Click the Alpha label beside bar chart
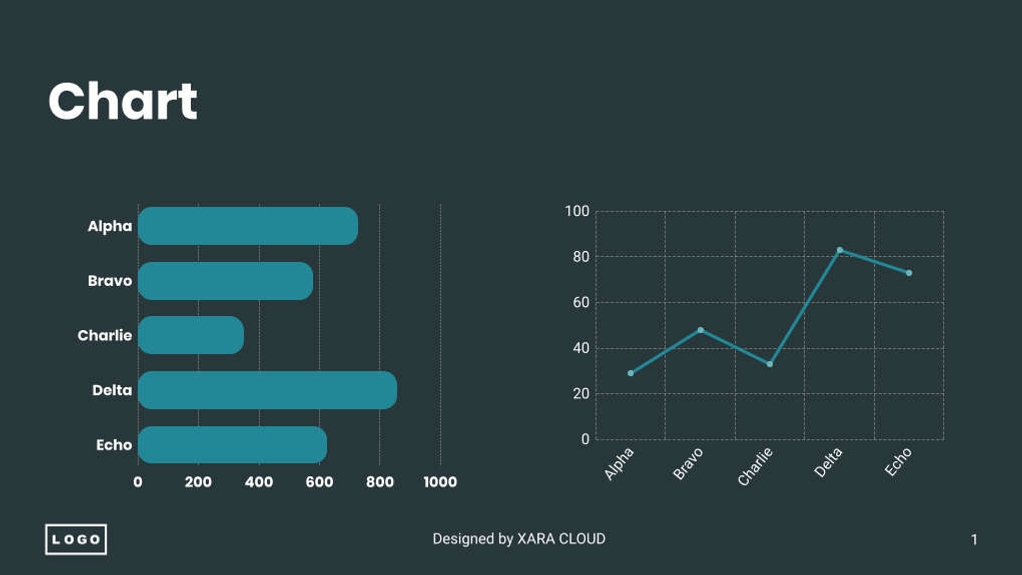Screen dimensions: 1022x575 point(110,226)
